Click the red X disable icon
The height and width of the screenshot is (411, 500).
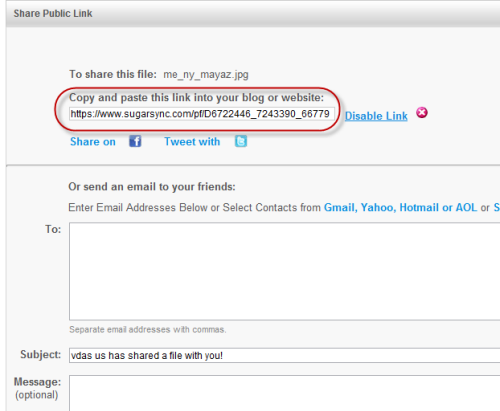[422, 113]
